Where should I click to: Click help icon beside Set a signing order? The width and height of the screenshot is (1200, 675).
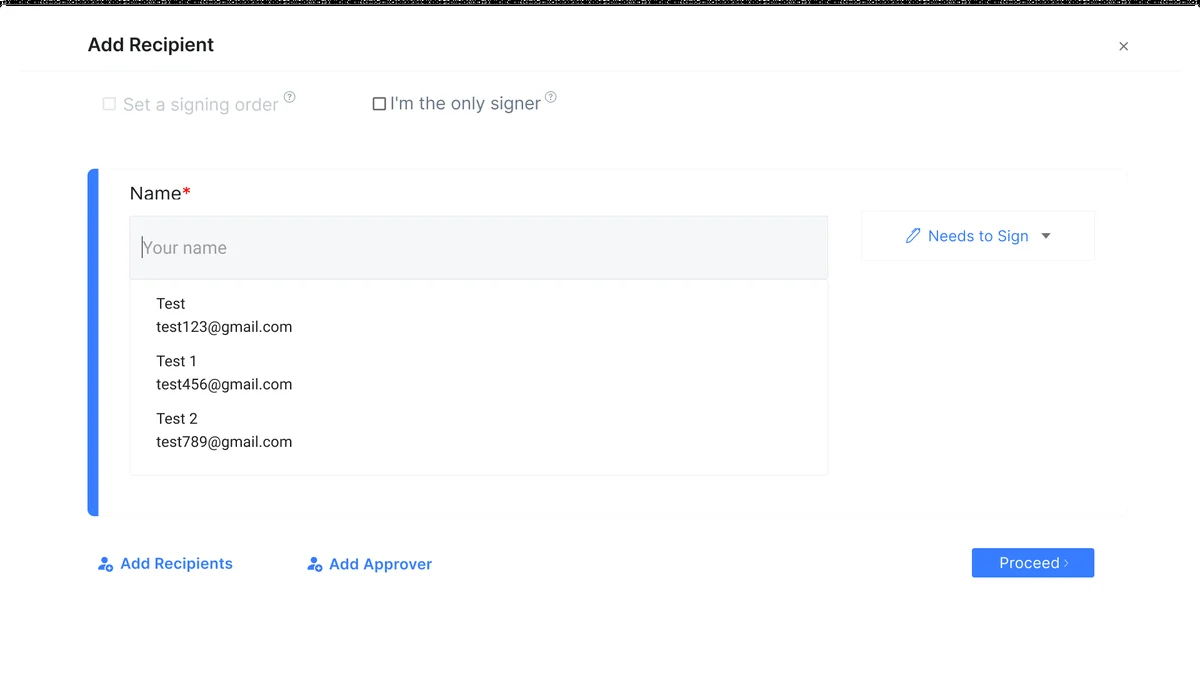(290, 97)
